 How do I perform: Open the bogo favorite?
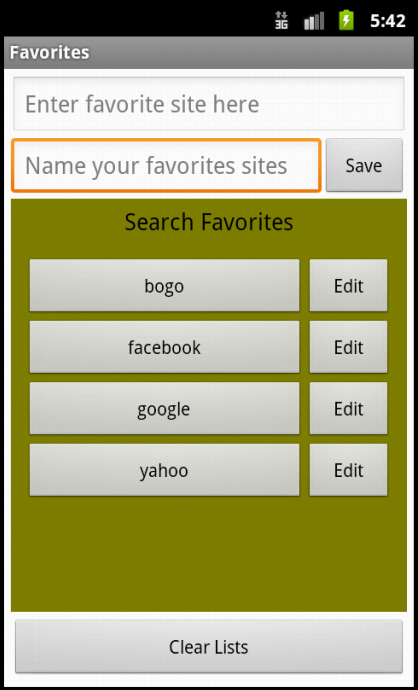pos(164,286)
